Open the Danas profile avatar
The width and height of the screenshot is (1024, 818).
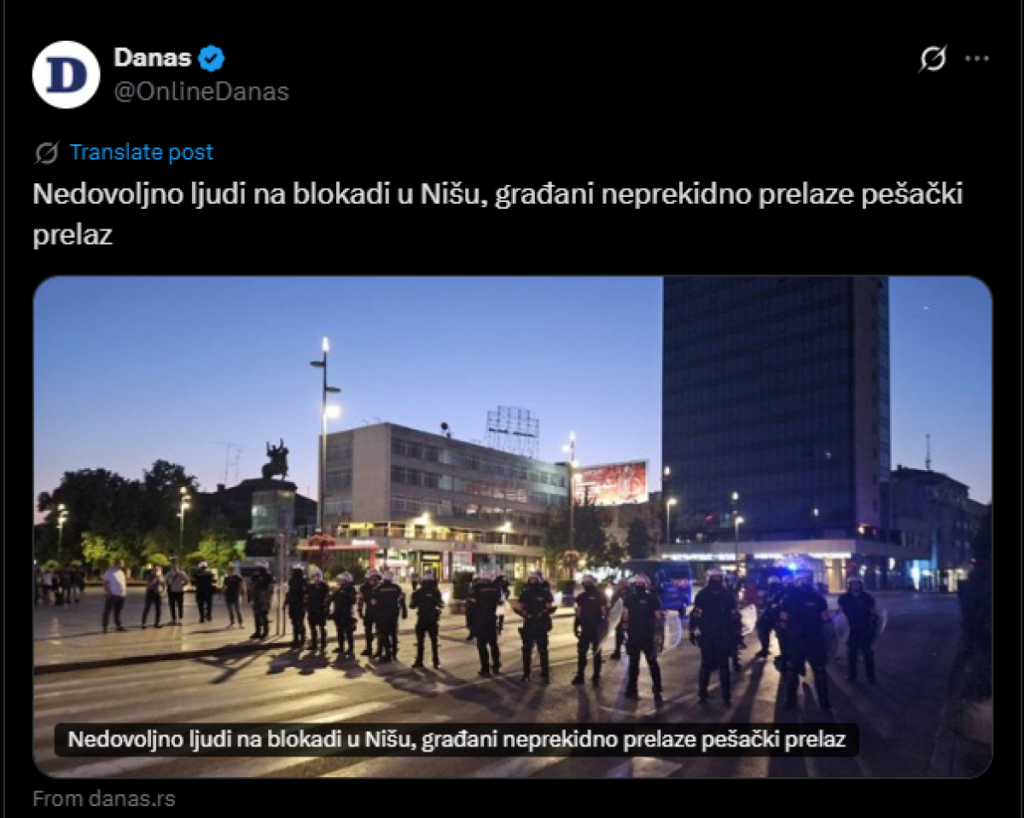(66, 74)
